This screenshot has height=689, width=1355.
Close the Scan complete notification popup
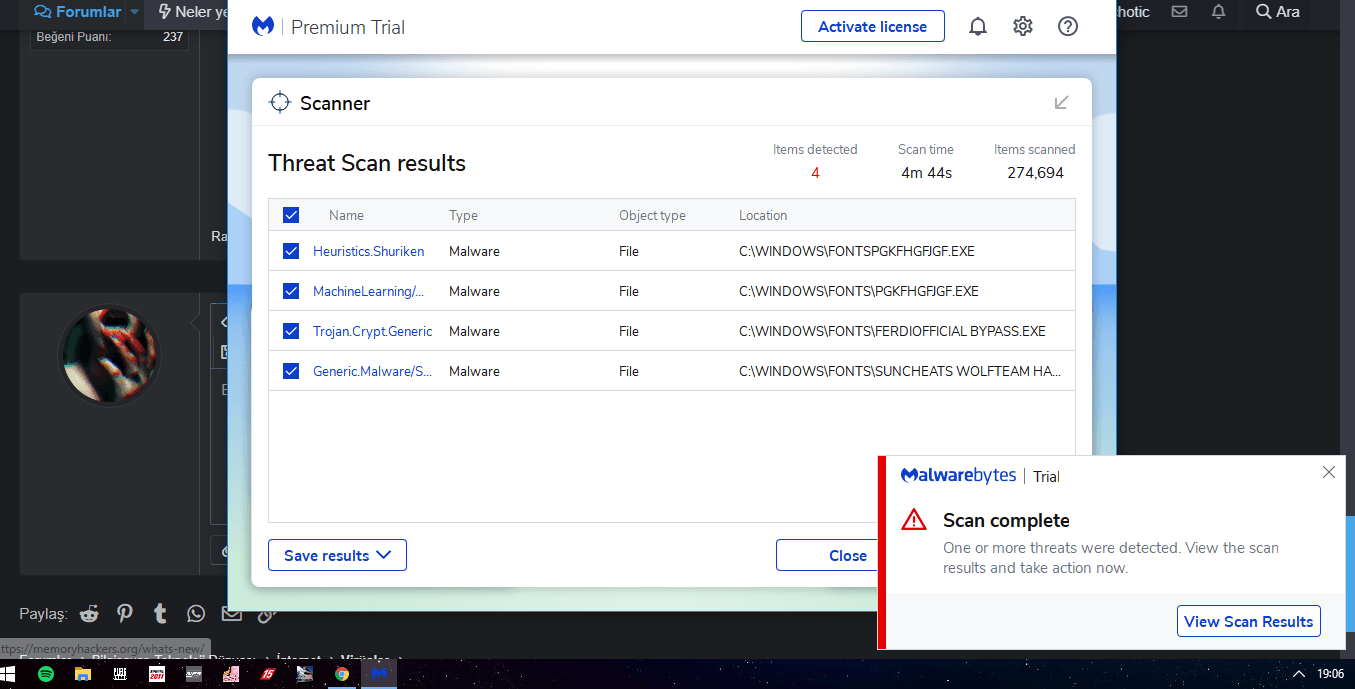click(x=1328, y=472)
